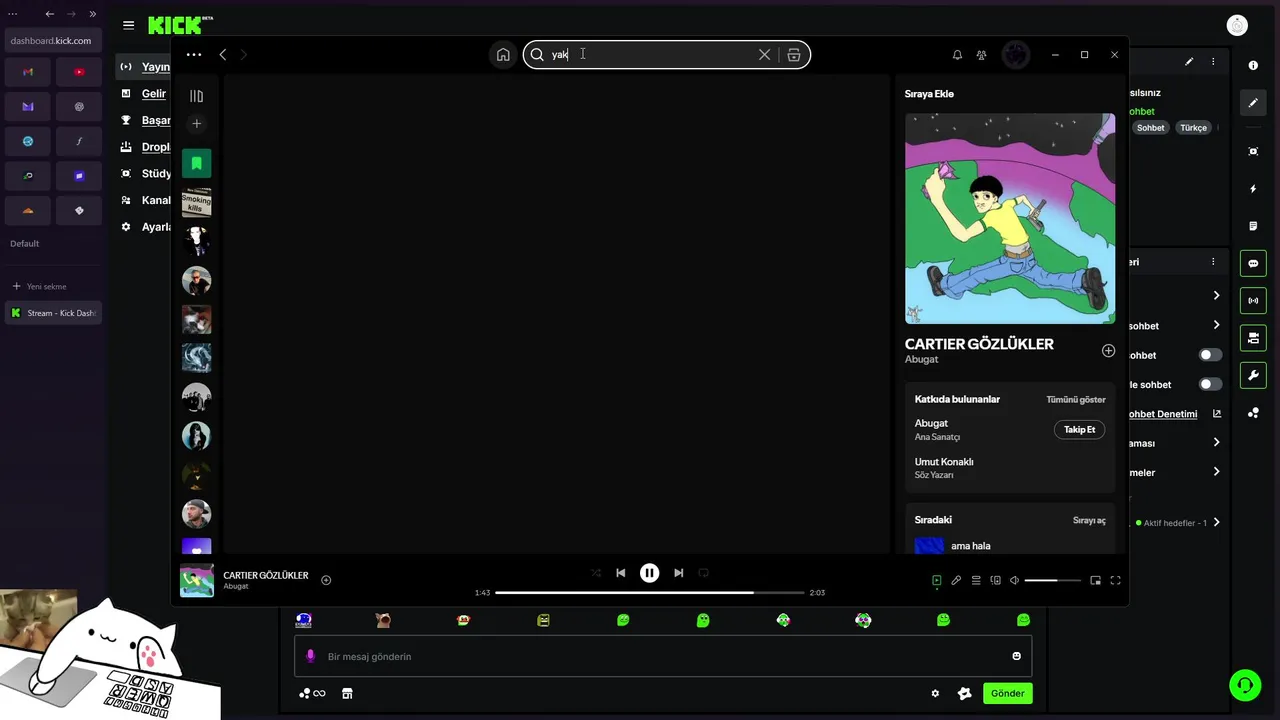Open the Browse icon in Spotify search bar
Viewport: 1280px width, 720px height.
click(794, 55)
